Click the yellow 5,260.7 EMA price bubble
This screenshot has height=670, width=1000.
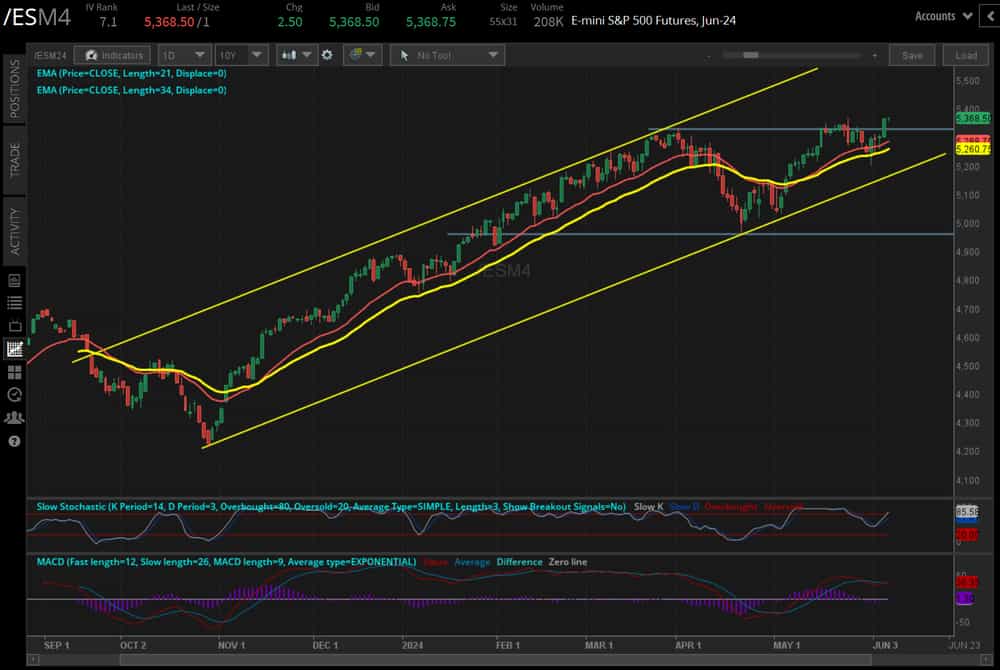click(973, 149)
